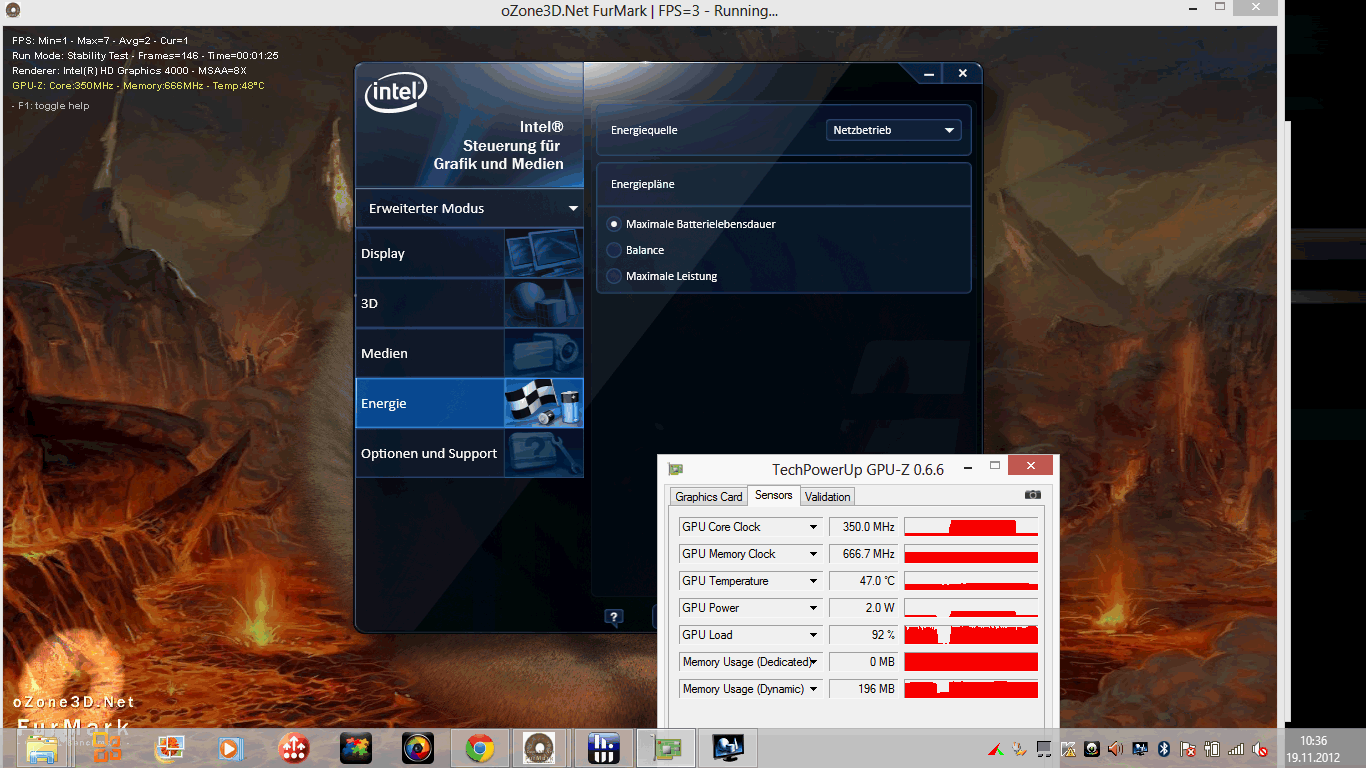Switch to FurMark donut icon on taskbar
Image resolution: width=1366 pixels, height=768 pixels.
(x=540, y=748)
